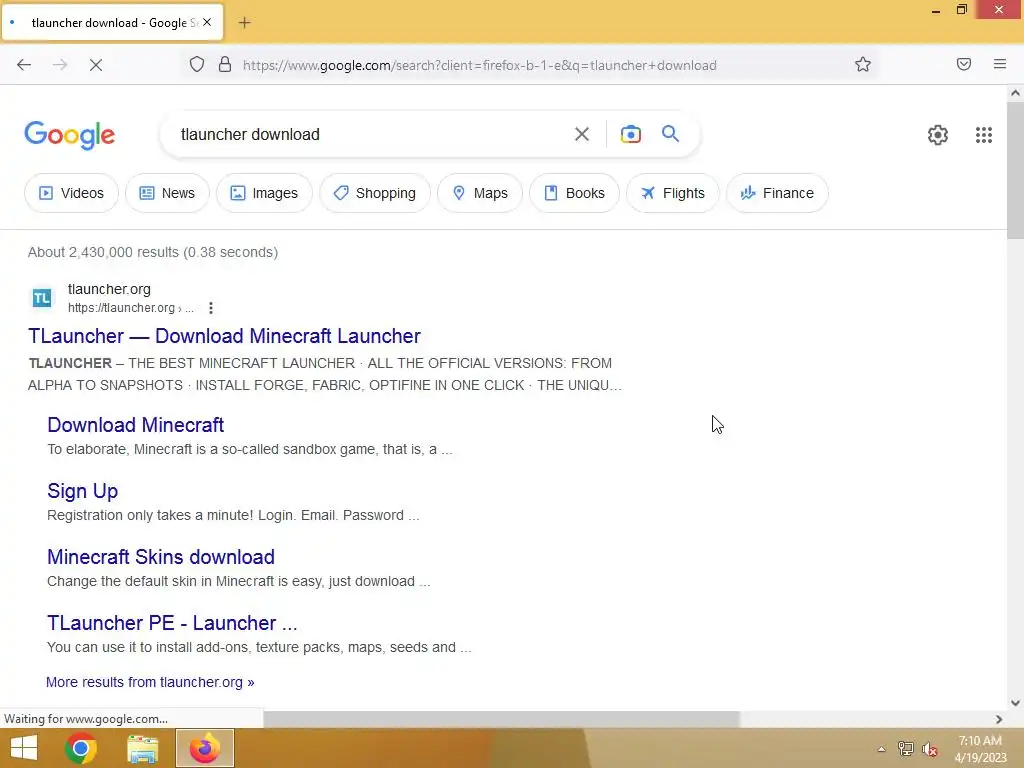Click the horizontal scrollbar thumb
Screen dimensions: 1024x768
tap(502, 719)
